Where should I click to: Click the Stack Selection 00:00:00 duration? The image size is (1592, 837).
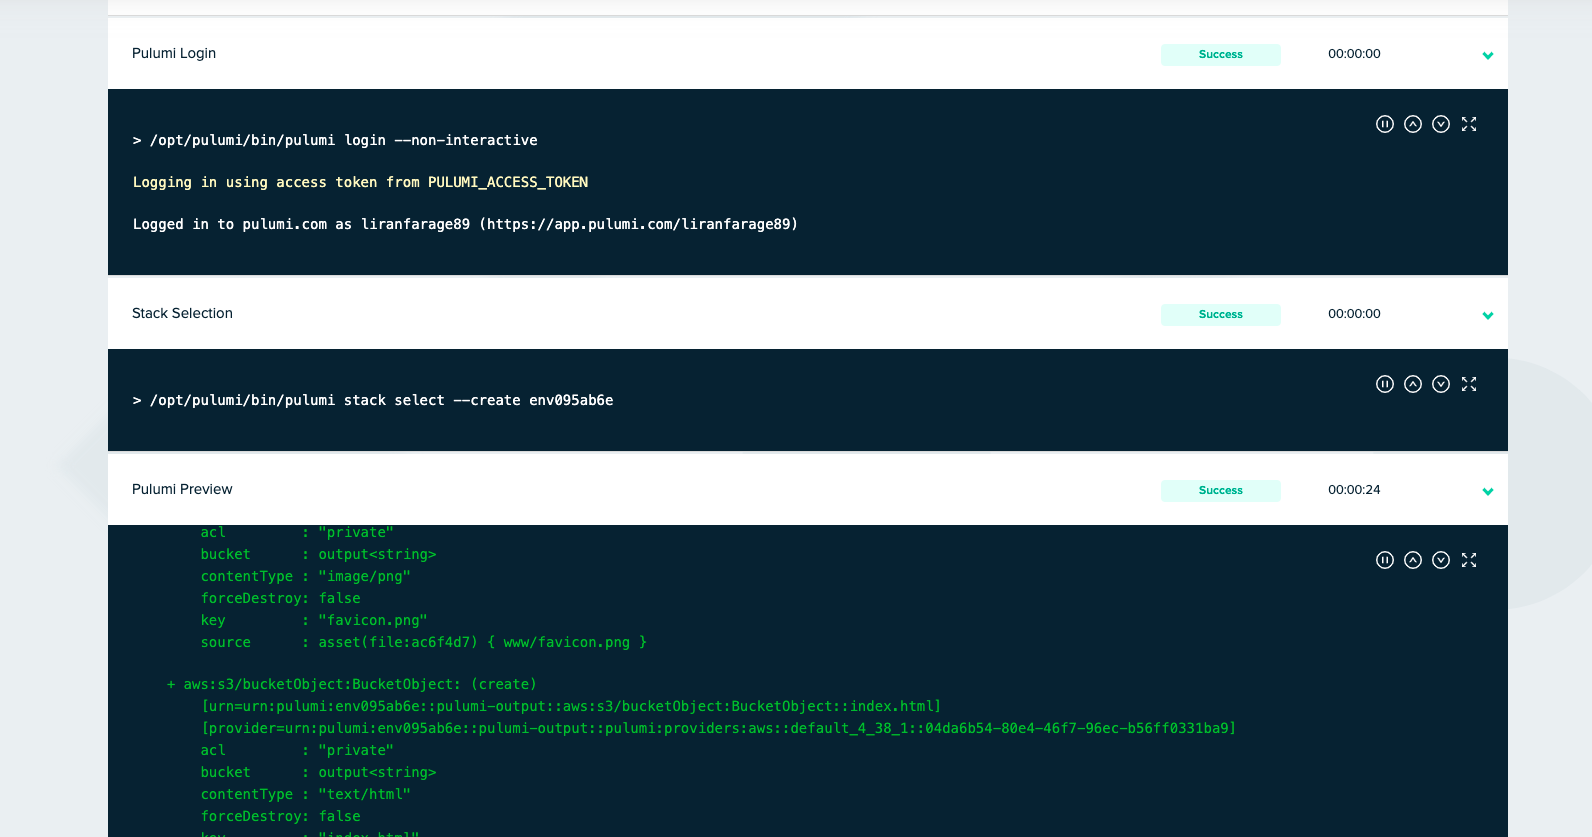coord(1354,314)
